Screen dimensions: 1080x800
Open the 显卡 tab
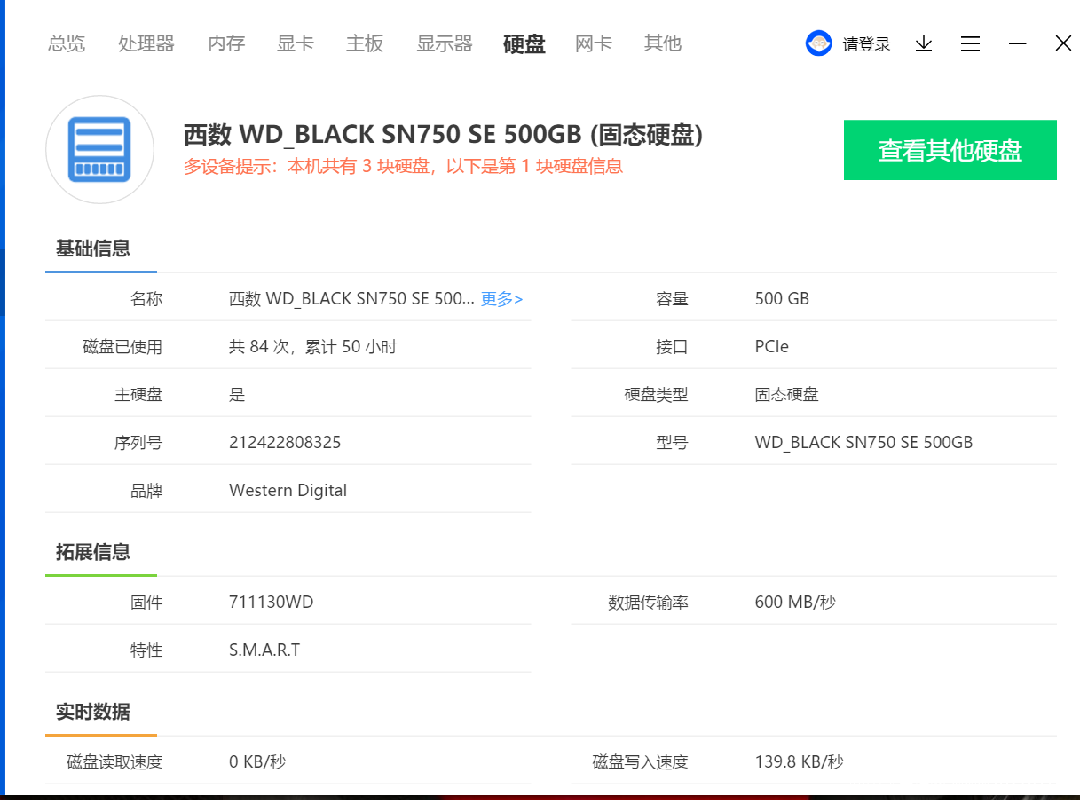tap(295, 43)
